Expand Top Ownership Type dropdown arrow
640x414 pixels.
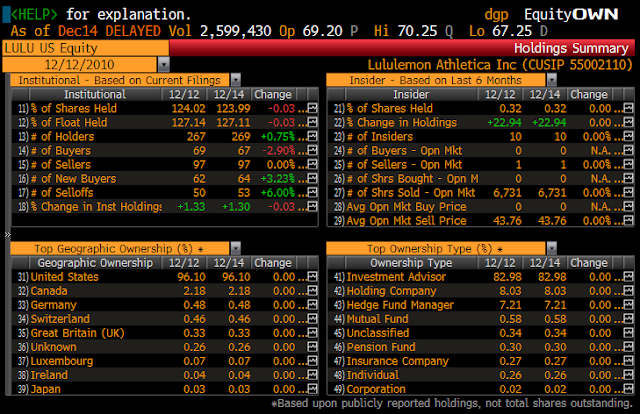(x=552, y=248)
